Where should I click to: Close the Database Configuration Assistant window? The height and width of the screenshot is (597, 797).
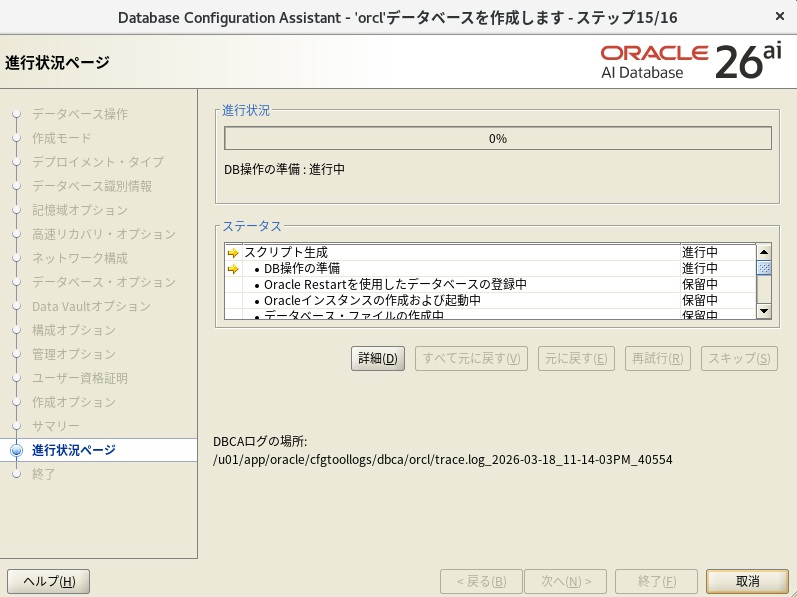tap(780, 17)
